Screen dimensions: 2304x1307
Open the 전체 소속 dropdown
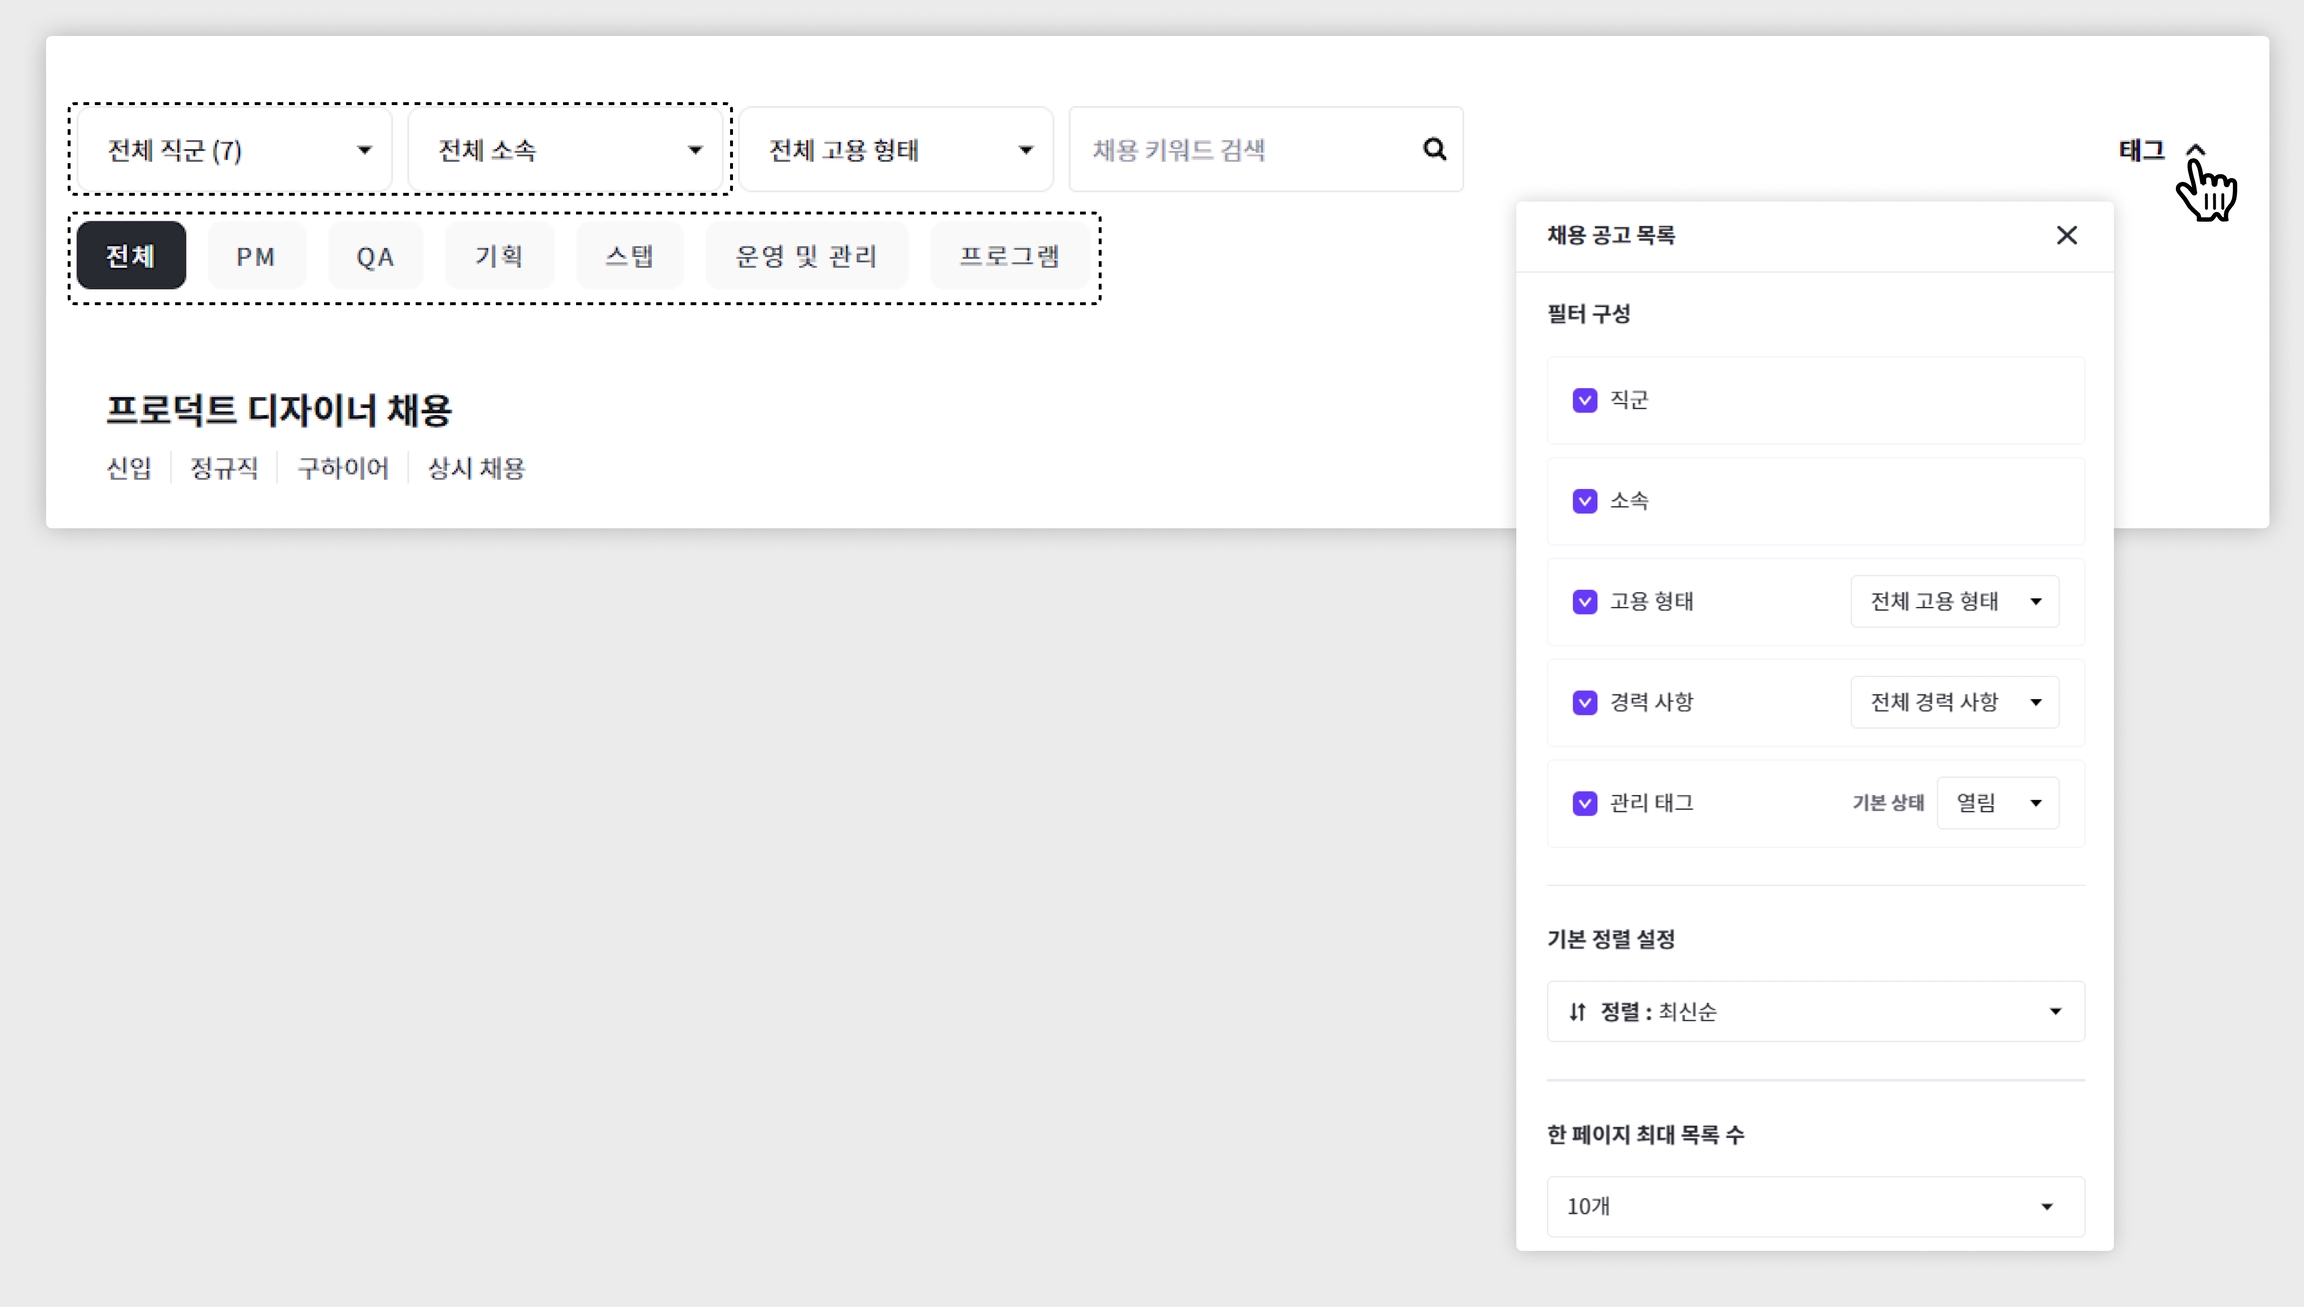[566, 150]
